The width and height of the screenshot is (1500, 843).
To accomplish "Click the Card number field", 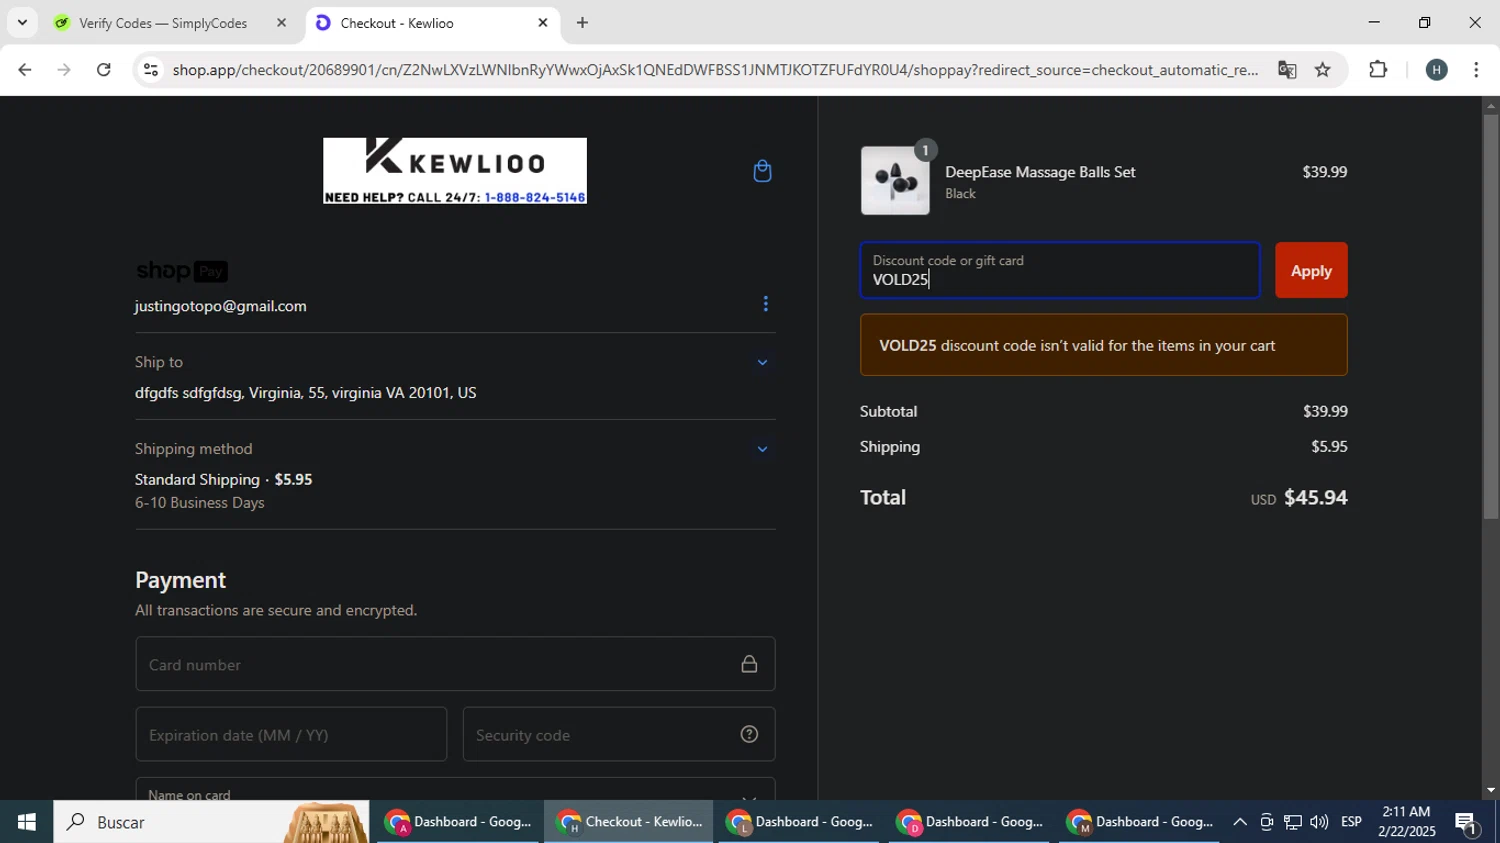I will [455, 664].
